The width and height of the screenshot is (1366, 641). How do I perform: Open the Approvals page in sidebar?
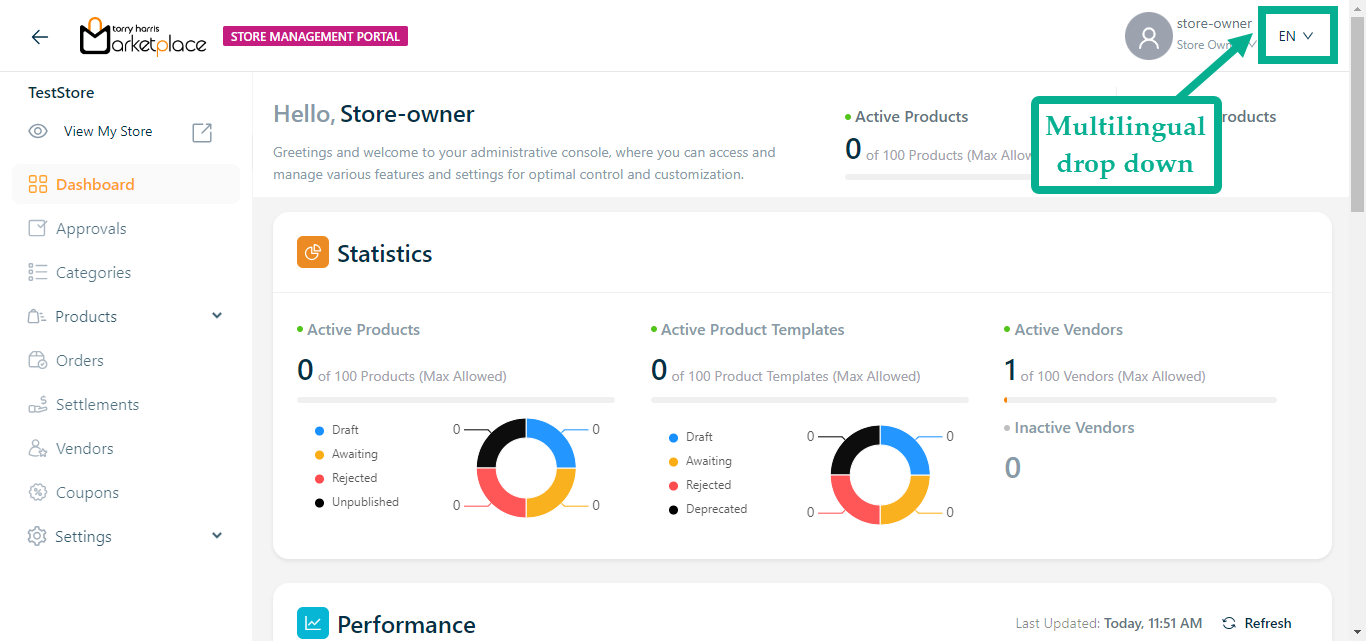[91, 229]
